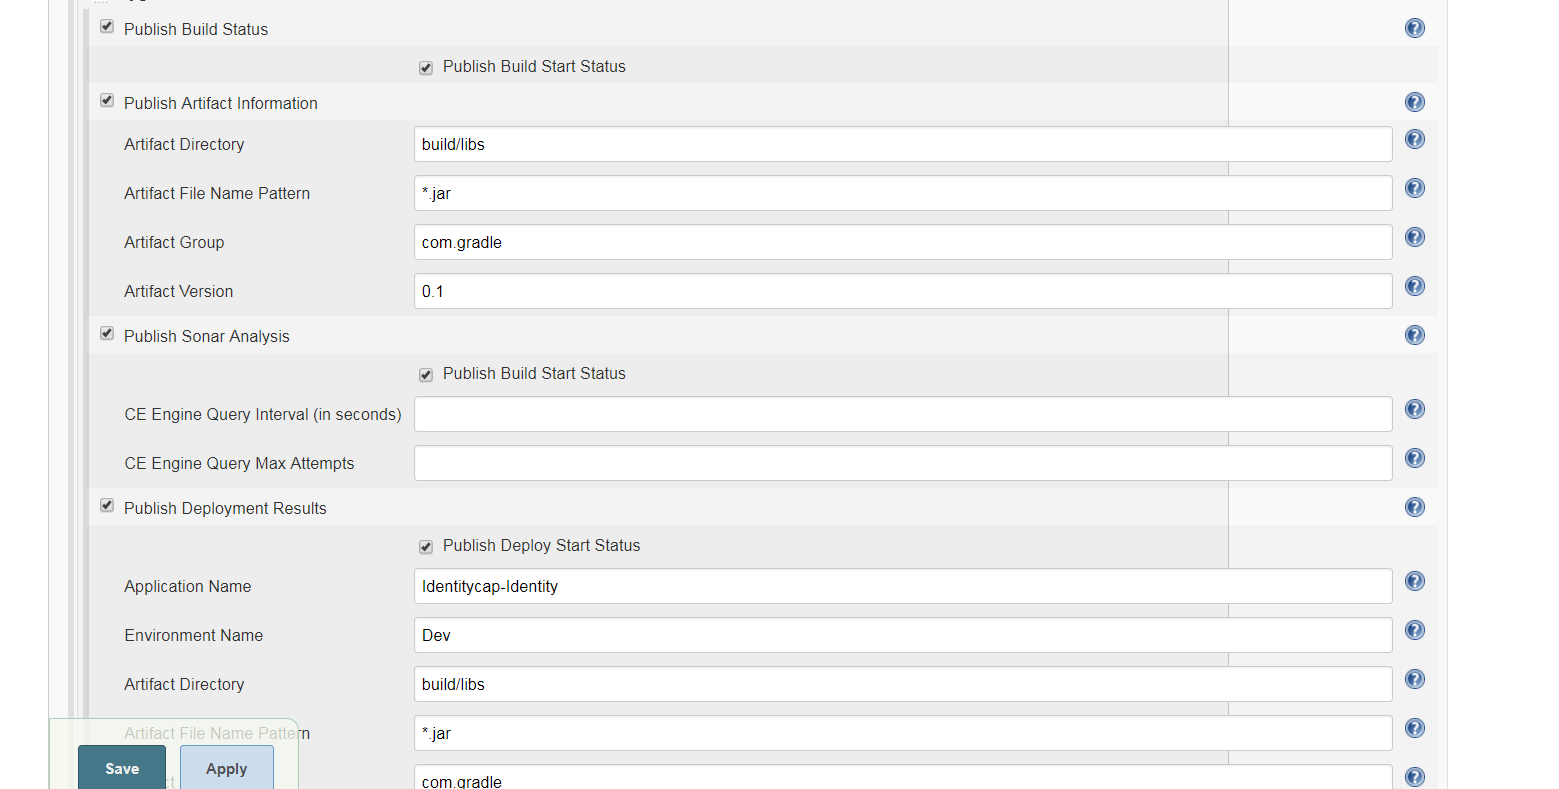Uncheck Publish Deploy Start Status
This screenshot has height=789, width=1559.
[425, 546]
